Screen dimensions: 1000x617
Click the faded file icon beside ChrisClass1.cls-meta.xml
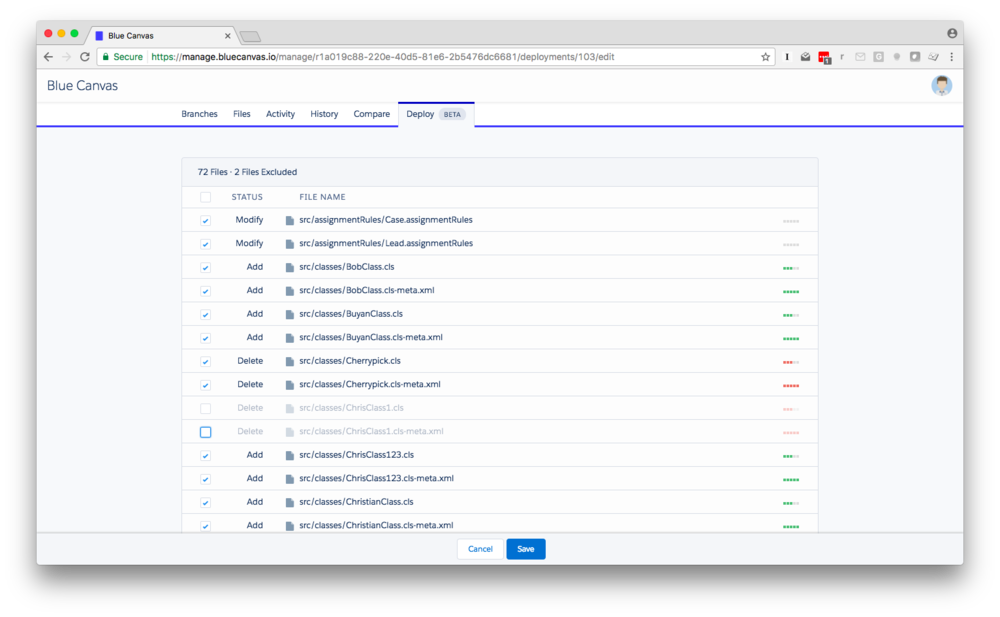point(290,432)
